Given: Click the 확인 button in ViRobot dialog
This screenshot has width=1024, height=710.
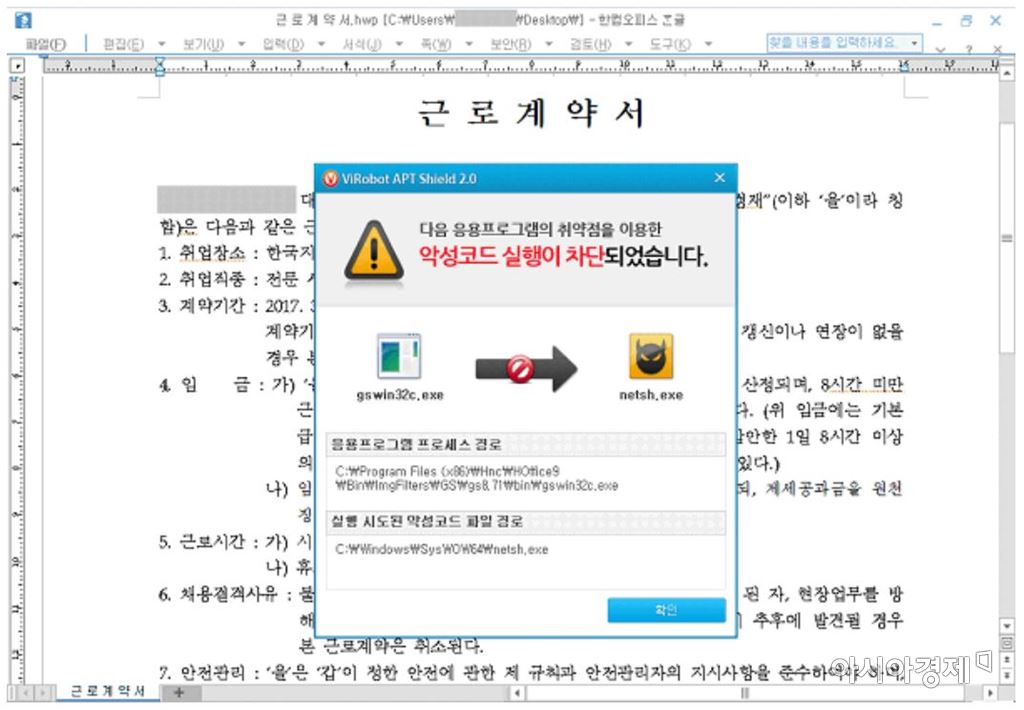Looking at the screenshot, I should (666, 610).
